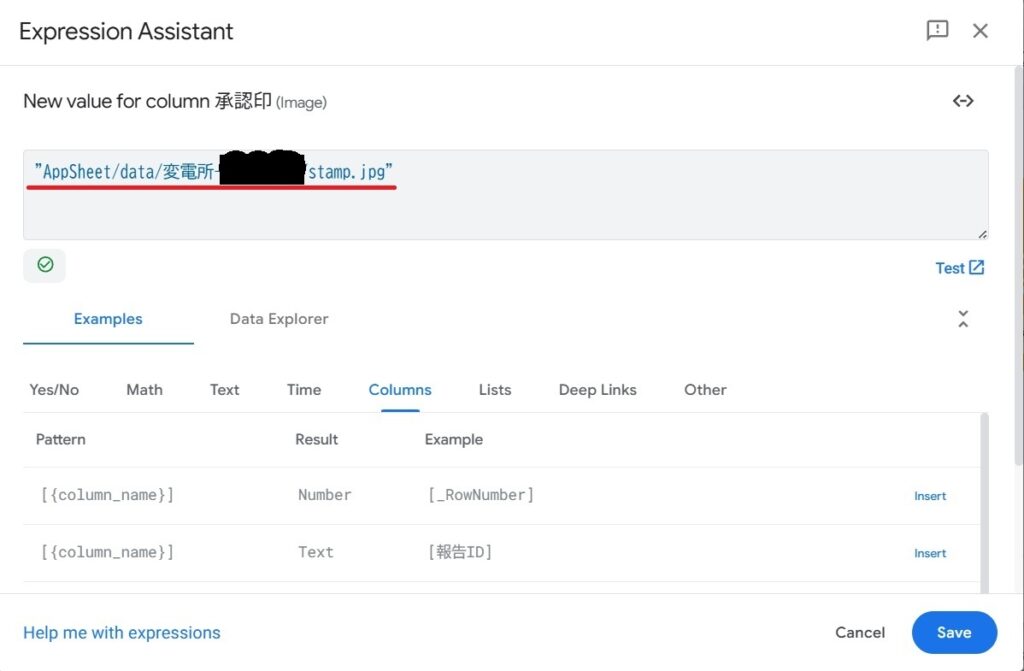Click the feedback speech bubble icon
The image size is (1024, 671).
tap(937, 30)
